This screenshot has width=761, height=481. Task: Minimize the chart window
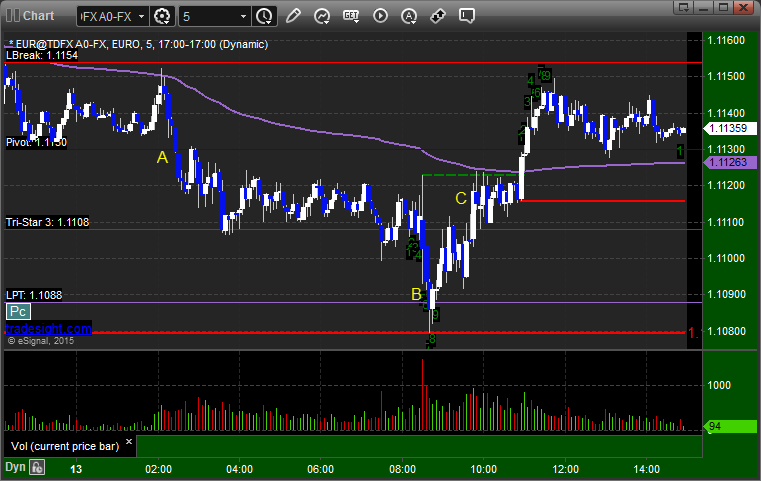click(x=704, y=7)
